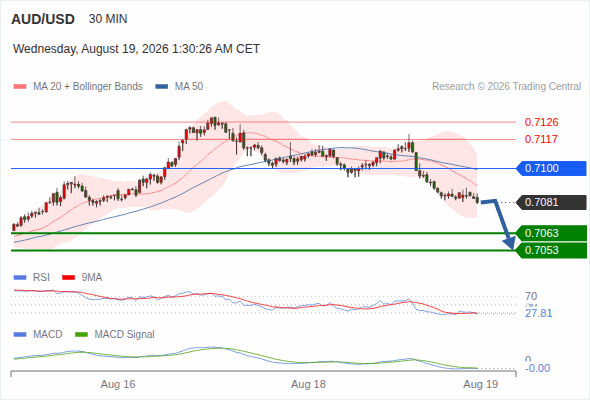Image resolution: width=590 pixels, height=400 pixels.
Task: Click the 30 MIN timeframe label
Action: click(108, 19)
